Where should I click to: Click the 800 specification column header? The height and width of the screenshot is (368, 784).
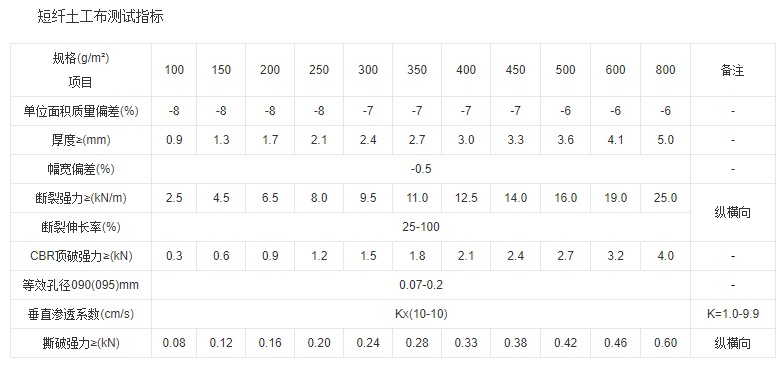pos(666,70)
